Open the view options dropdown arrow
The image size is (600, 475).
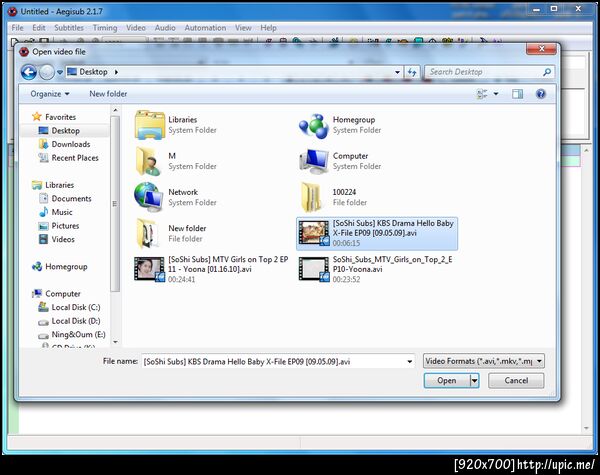(496, 94)
